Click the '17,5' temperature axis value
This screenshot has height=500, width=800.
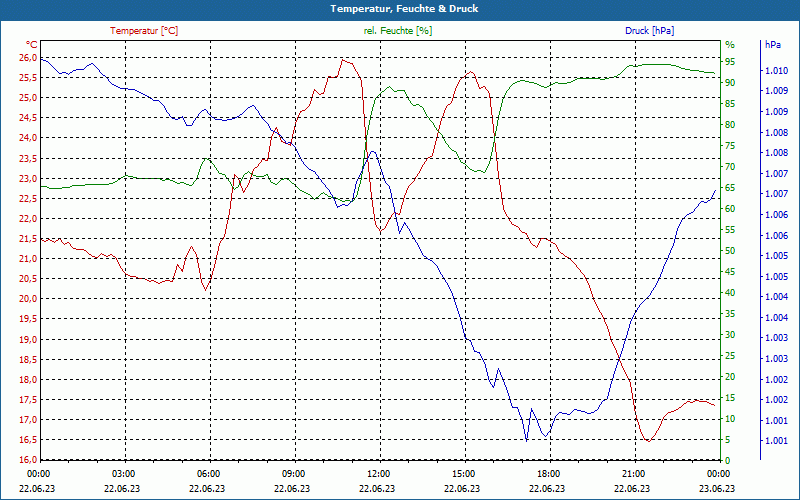pyautogui.click(x=28, y=400)
